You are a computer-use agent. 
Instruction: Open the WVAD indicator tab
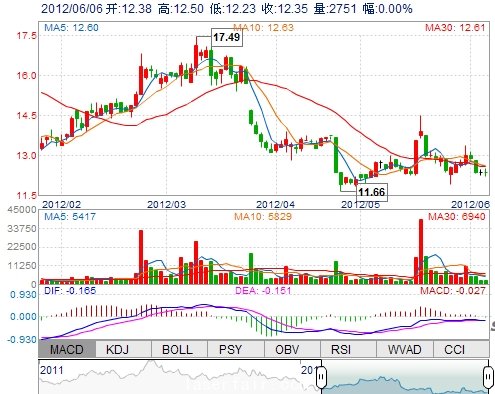pyautogui.click(x=405, y=350)
